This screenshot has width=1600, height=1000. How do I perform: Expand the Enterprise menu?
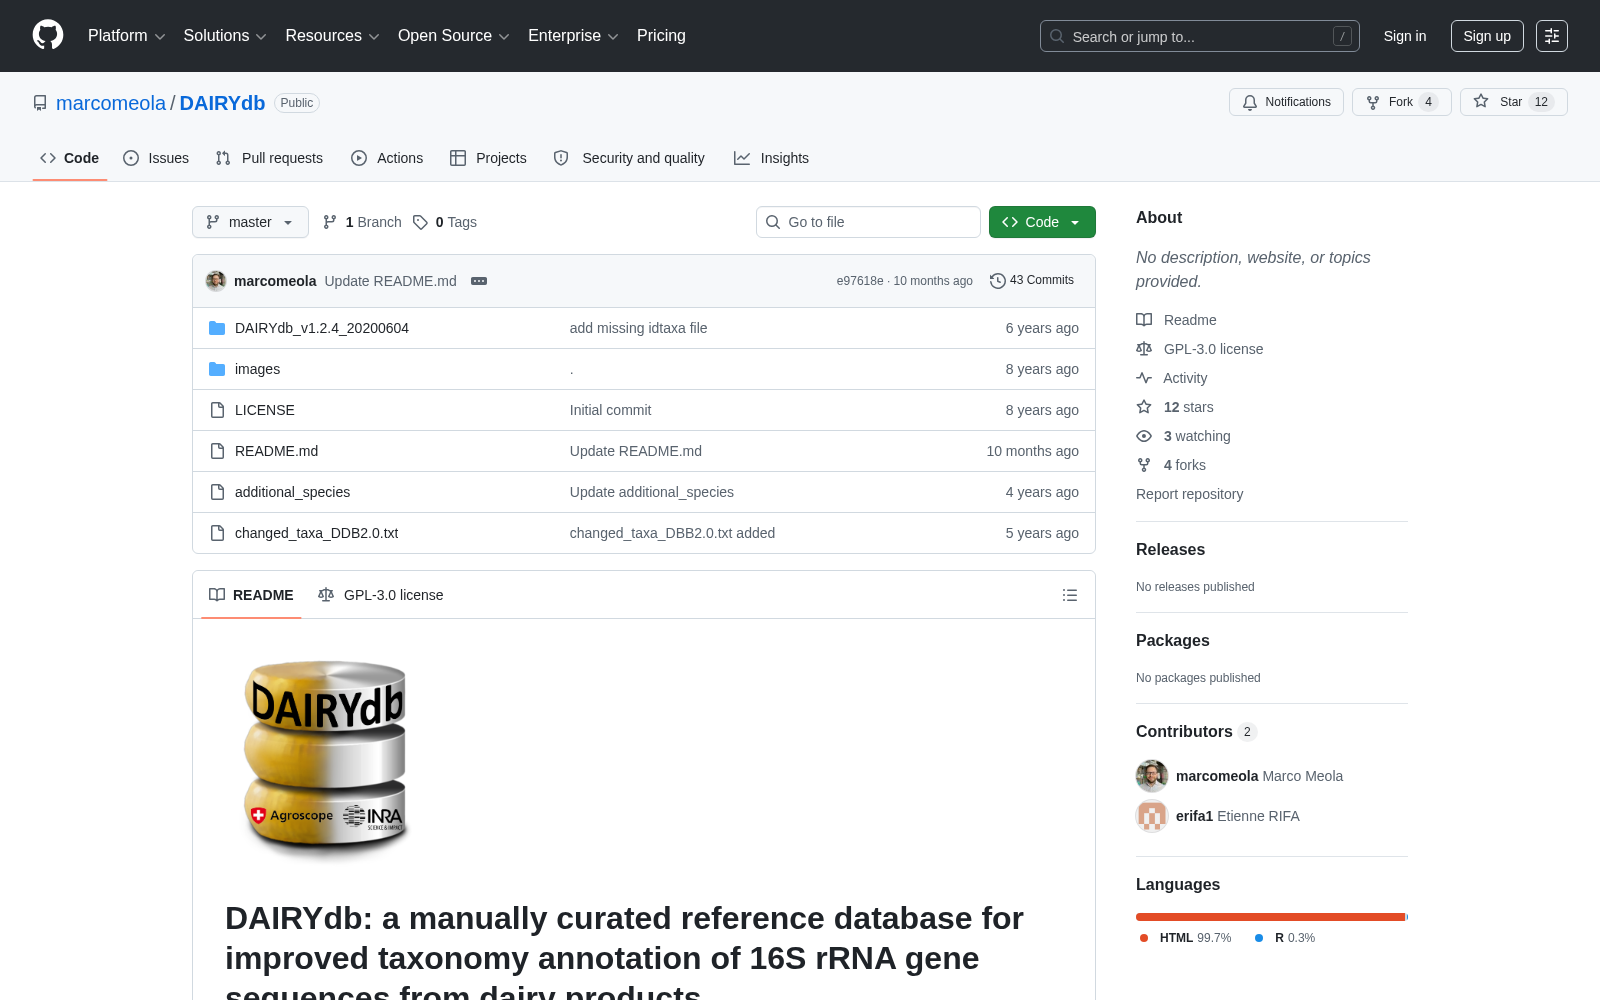pyautogui.click(x=573, y=36)
